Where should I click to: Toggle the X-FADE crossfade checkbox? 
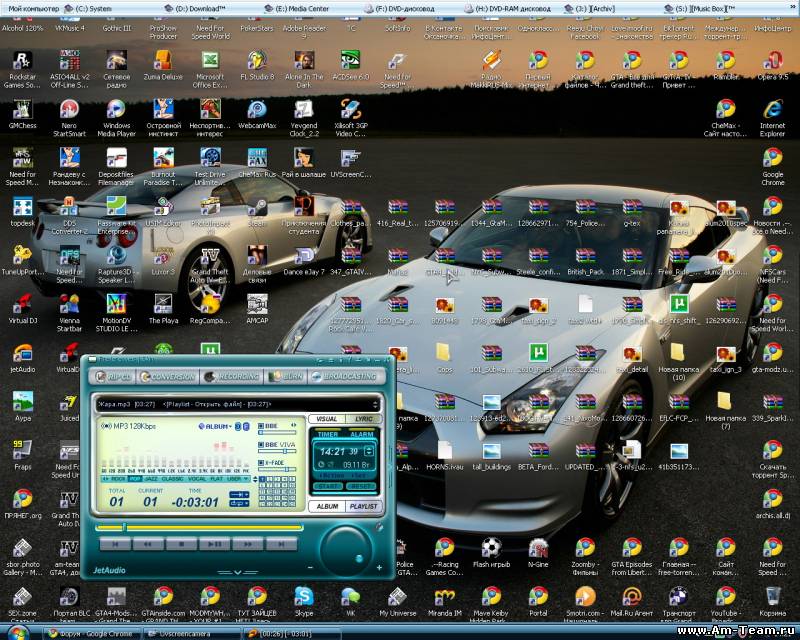(x=261, y=462)
